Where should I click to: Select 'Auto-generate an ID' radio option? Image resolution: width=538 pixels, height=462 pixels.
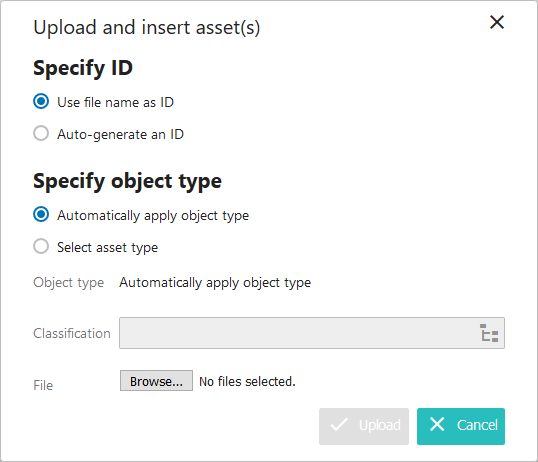tap(41, 134)
